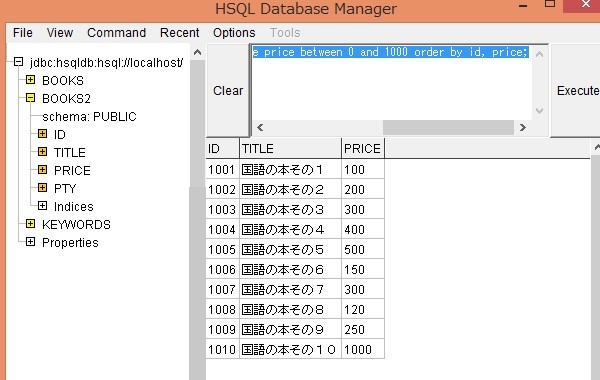Screen dimensions: 600x380
Task: Click SQL editor horizontal scroll left arrow
Action: pos(260,127)
